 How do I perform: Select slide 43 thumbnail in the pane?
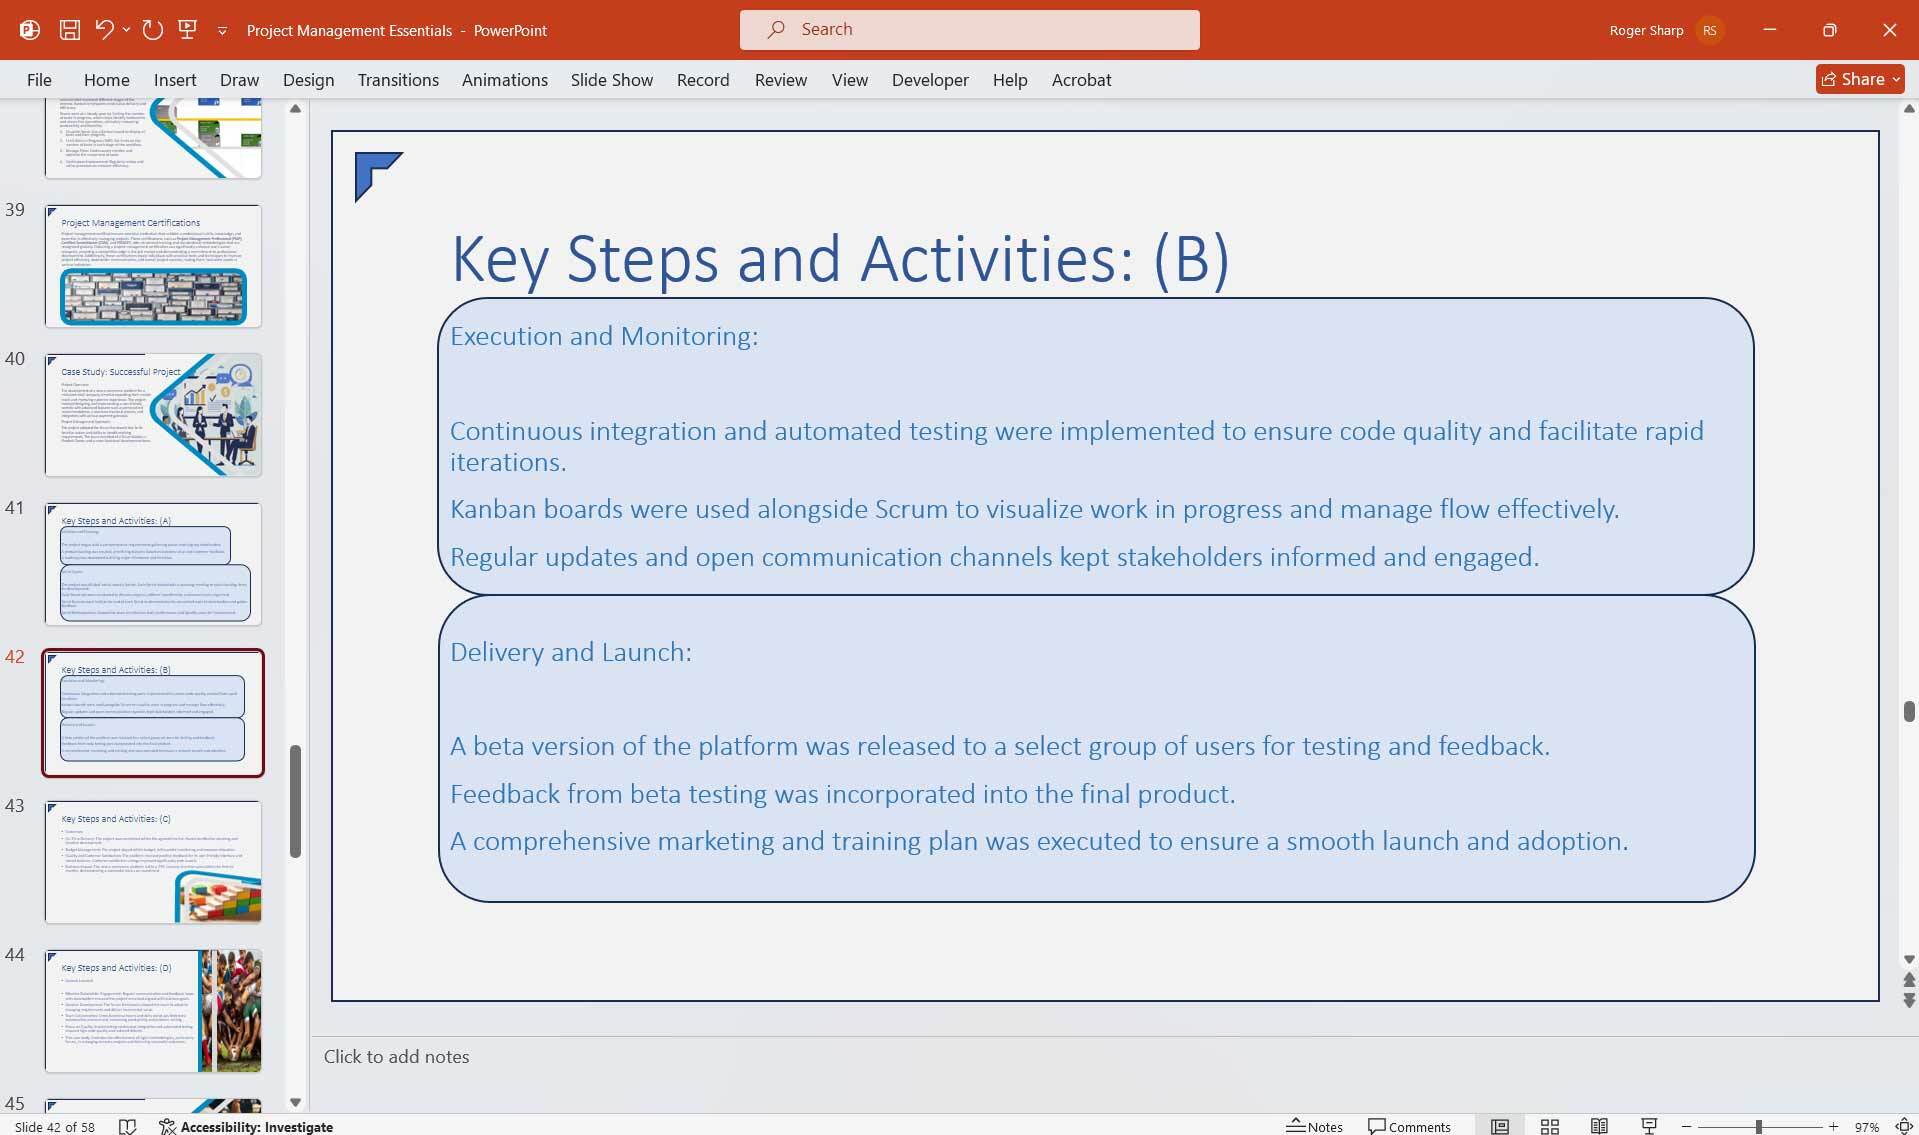pyautogui.click(x=152, y=861)
